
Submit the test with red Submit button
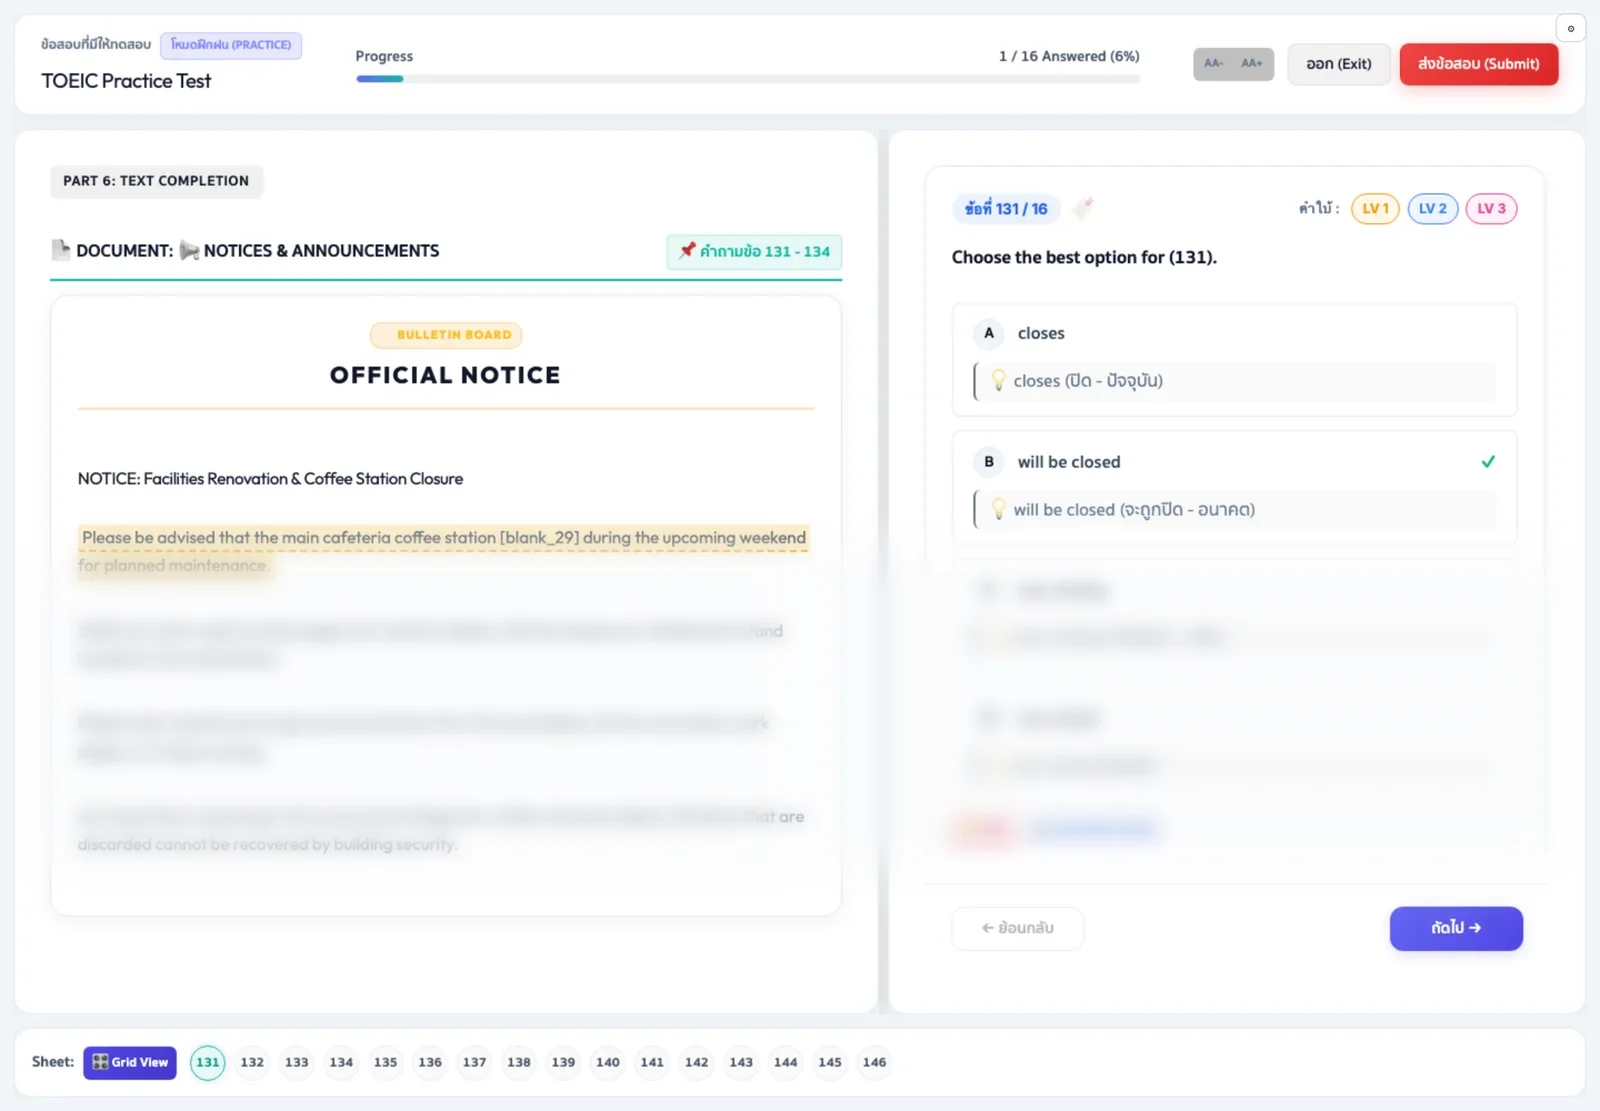[1478, 64]
